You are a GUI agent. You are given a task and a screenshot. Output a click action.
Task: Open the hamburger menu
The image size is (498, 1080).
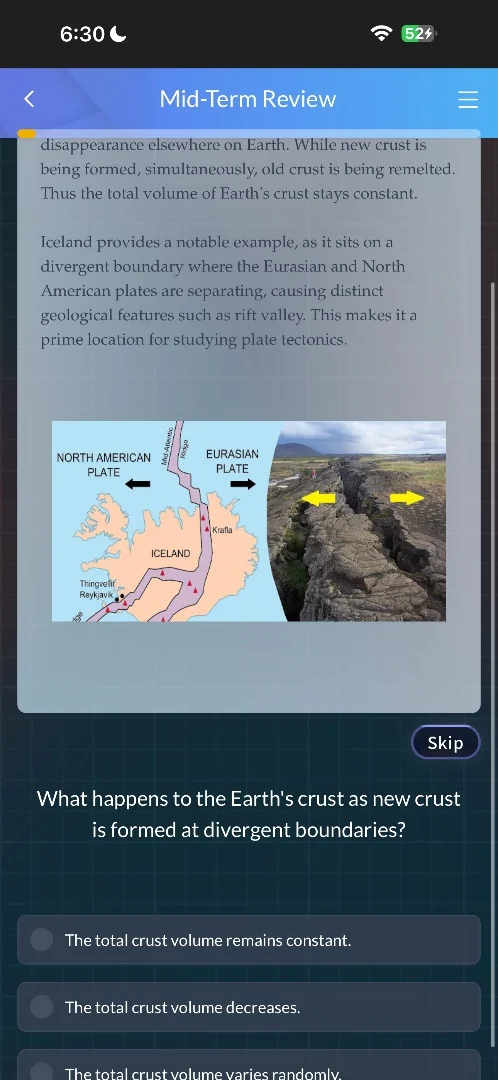tap(468, 99)
